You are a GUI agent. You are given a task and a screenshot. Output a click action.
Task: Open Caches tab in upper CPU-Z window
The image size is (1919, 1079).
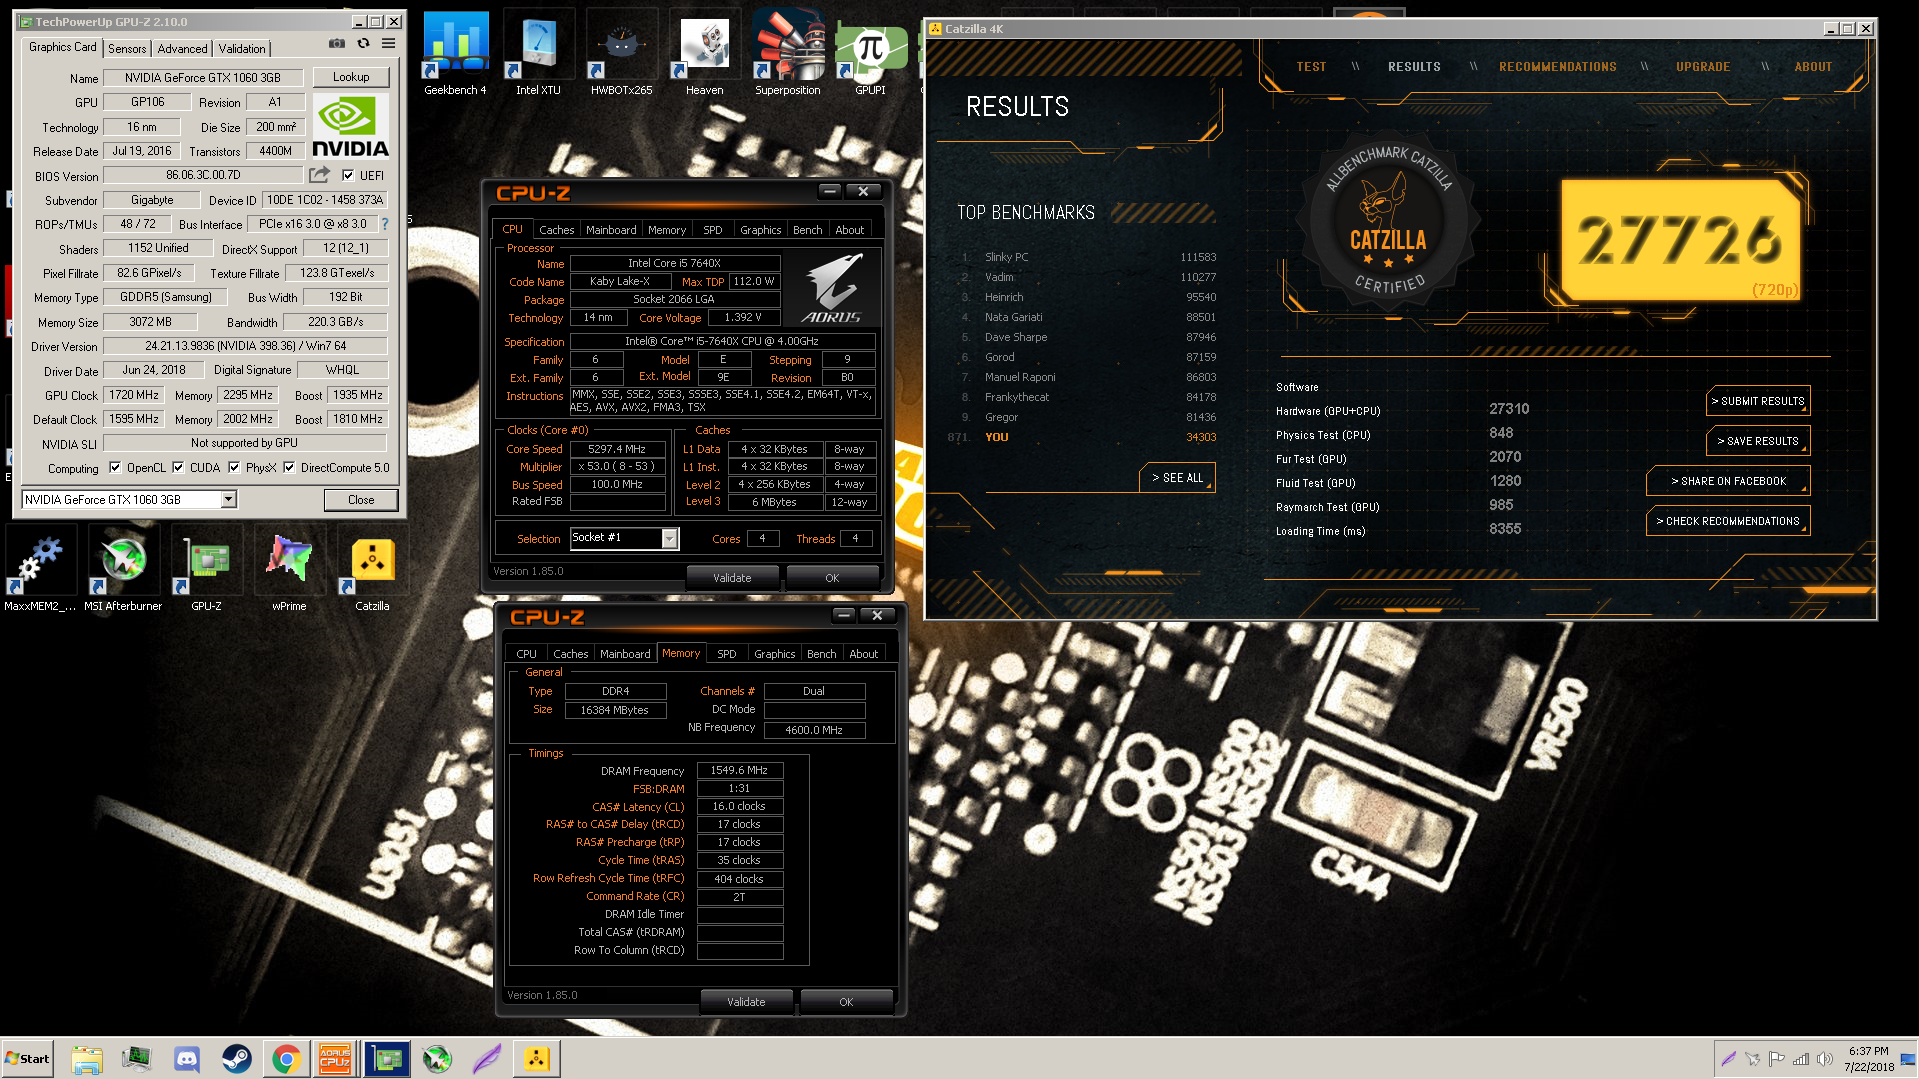tap(557, 230)
